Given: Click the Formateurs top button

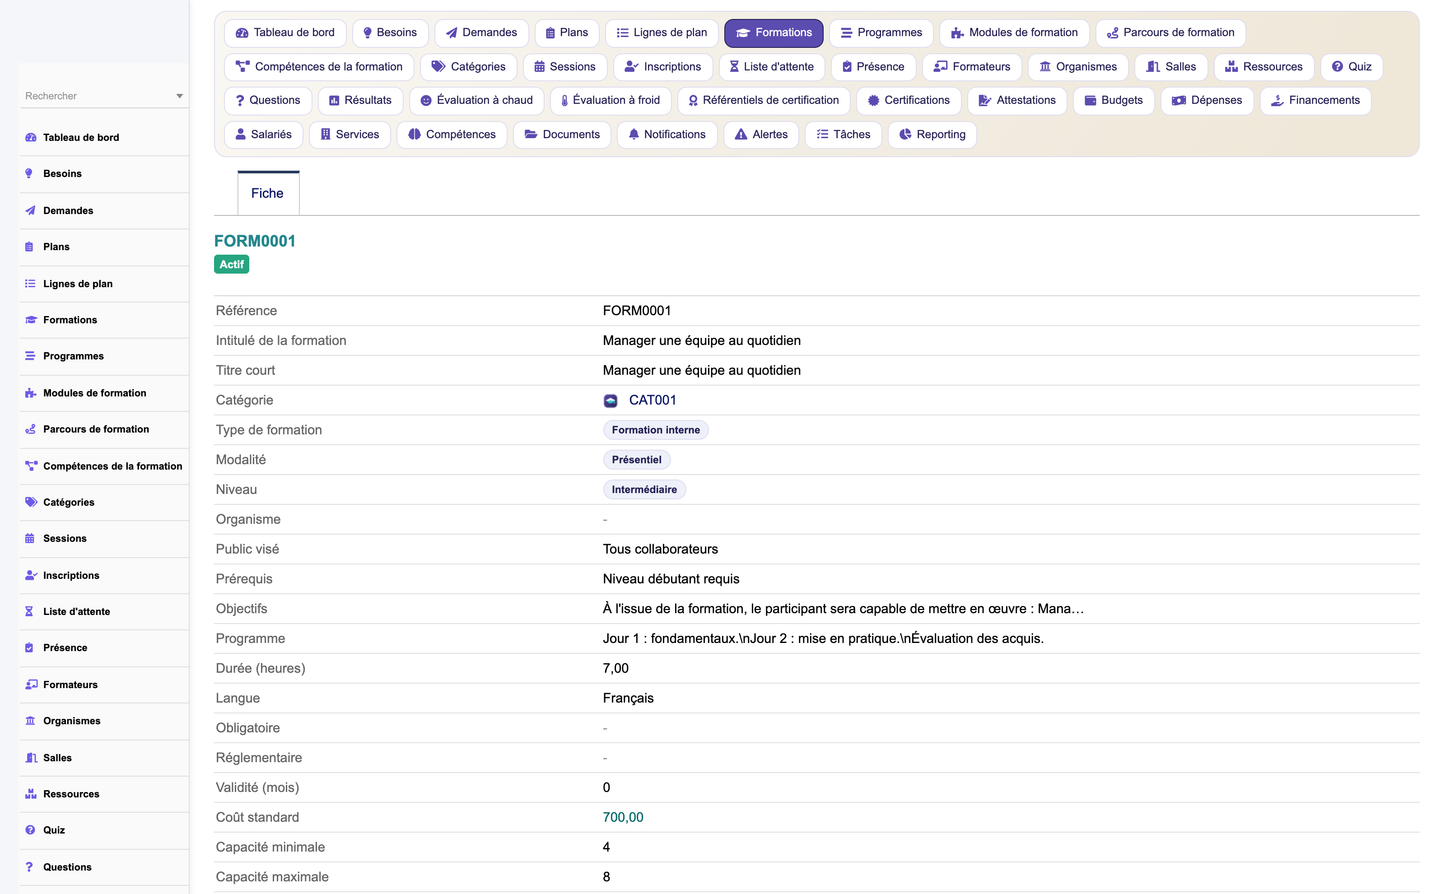Looking at the screenshot, I should pyautogui.click(x=972, y=67).
